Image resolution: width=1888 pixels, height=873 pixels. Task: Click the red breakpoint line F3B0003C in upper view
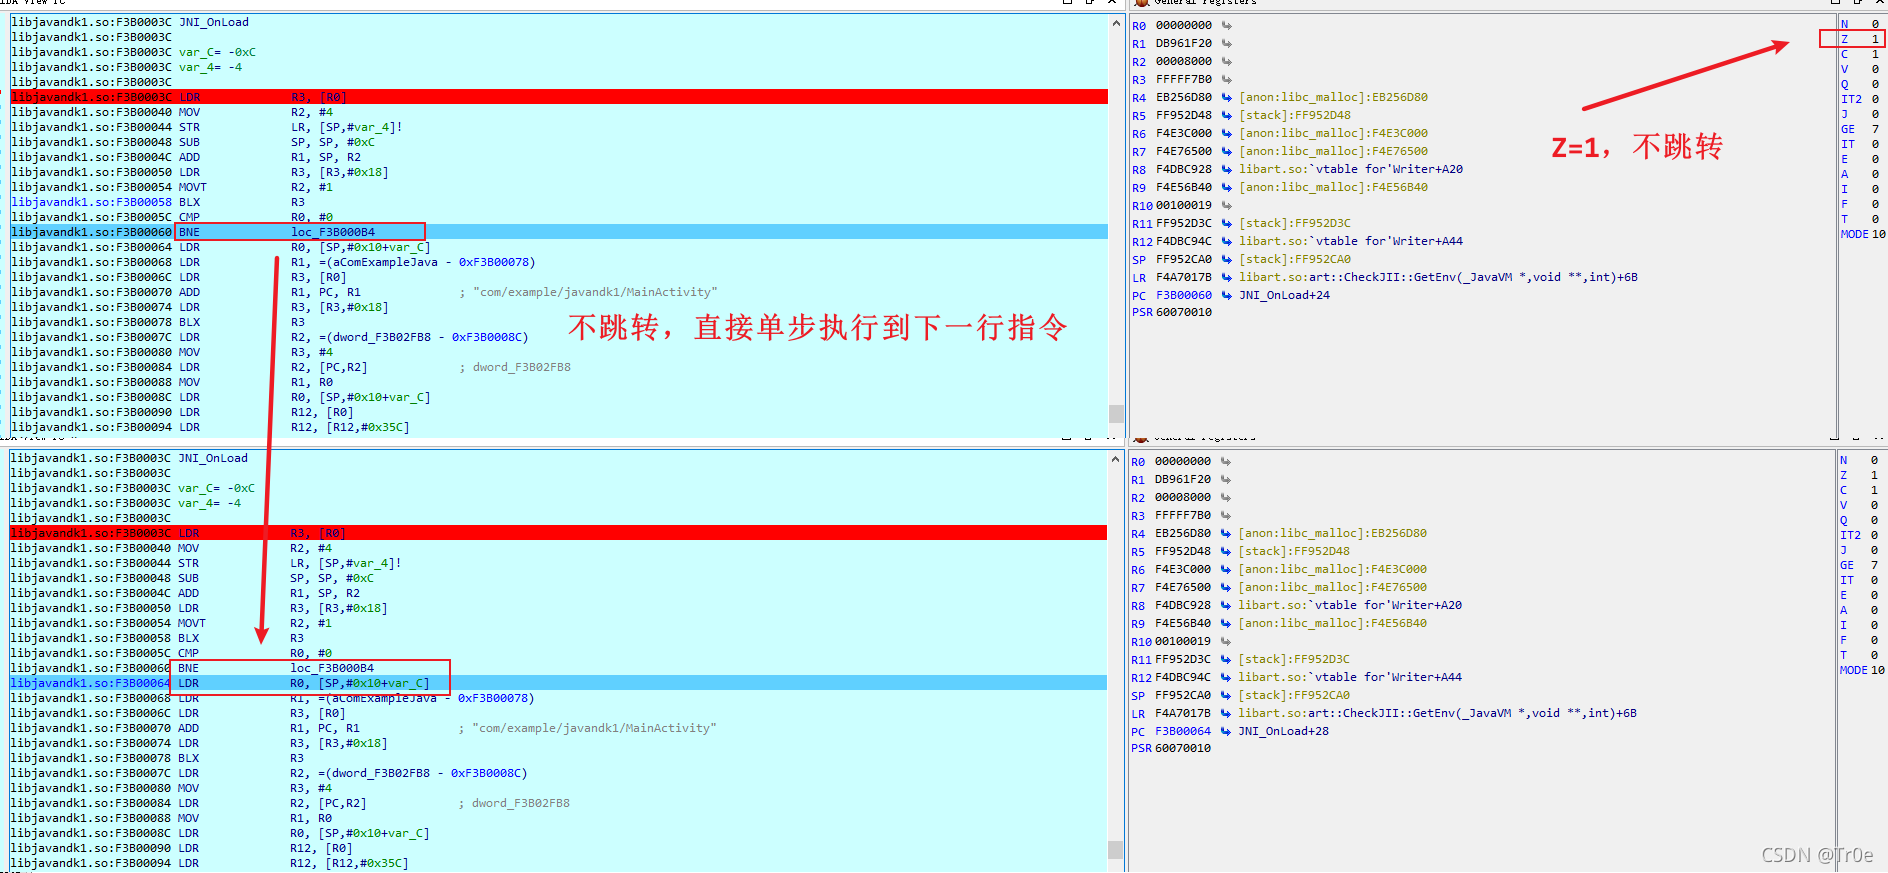pyautogui.click(x=559, y=97)
